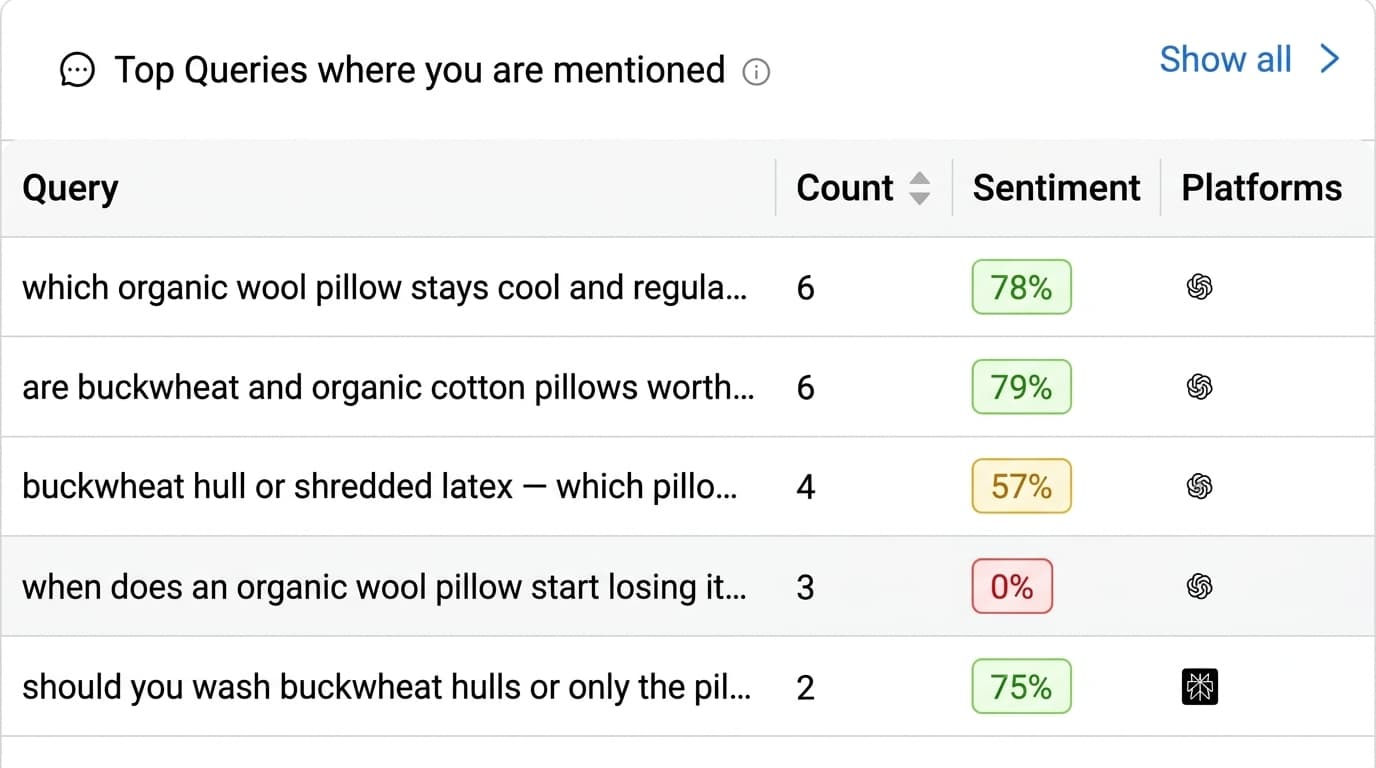
Task: Click the ChatGPT icon for the buckwheat cotton pillows query
Action: click(x=1199, y=387)
